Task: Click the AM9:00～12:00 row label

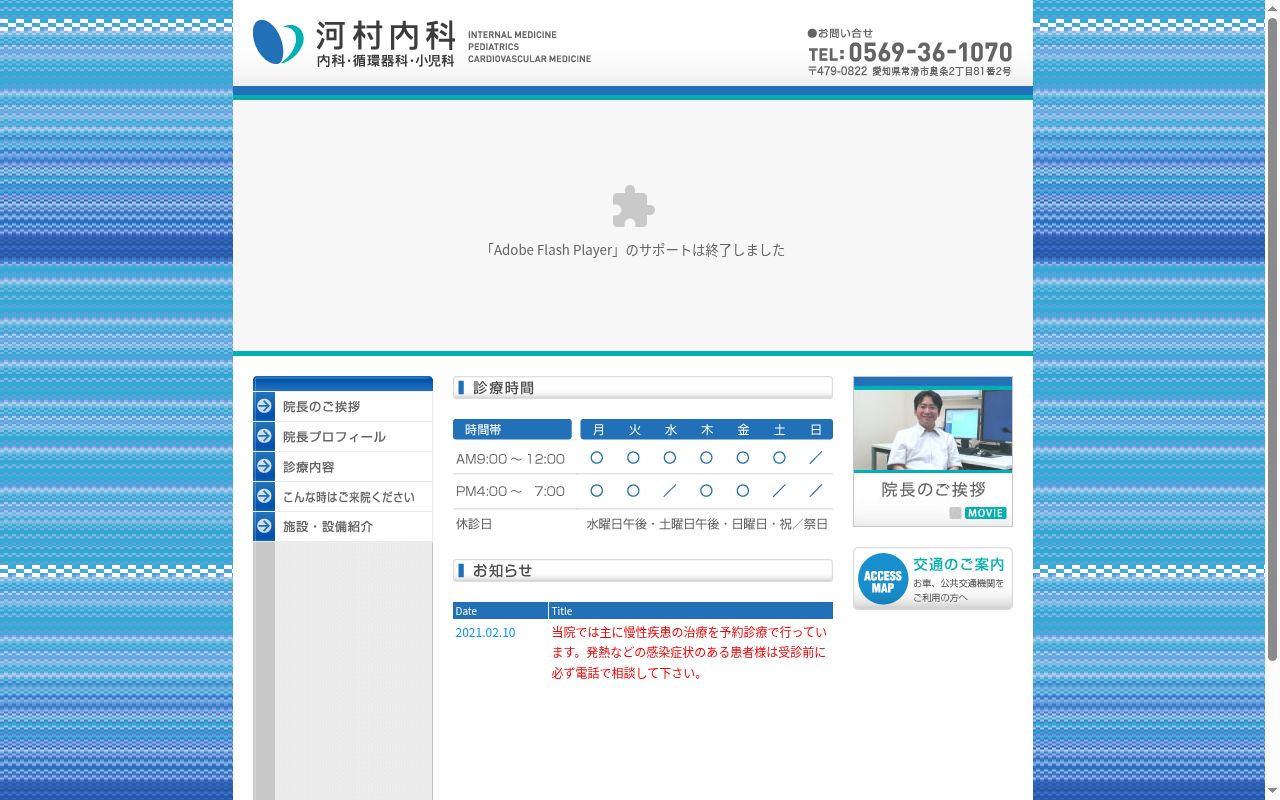Action: pos(510,459)
